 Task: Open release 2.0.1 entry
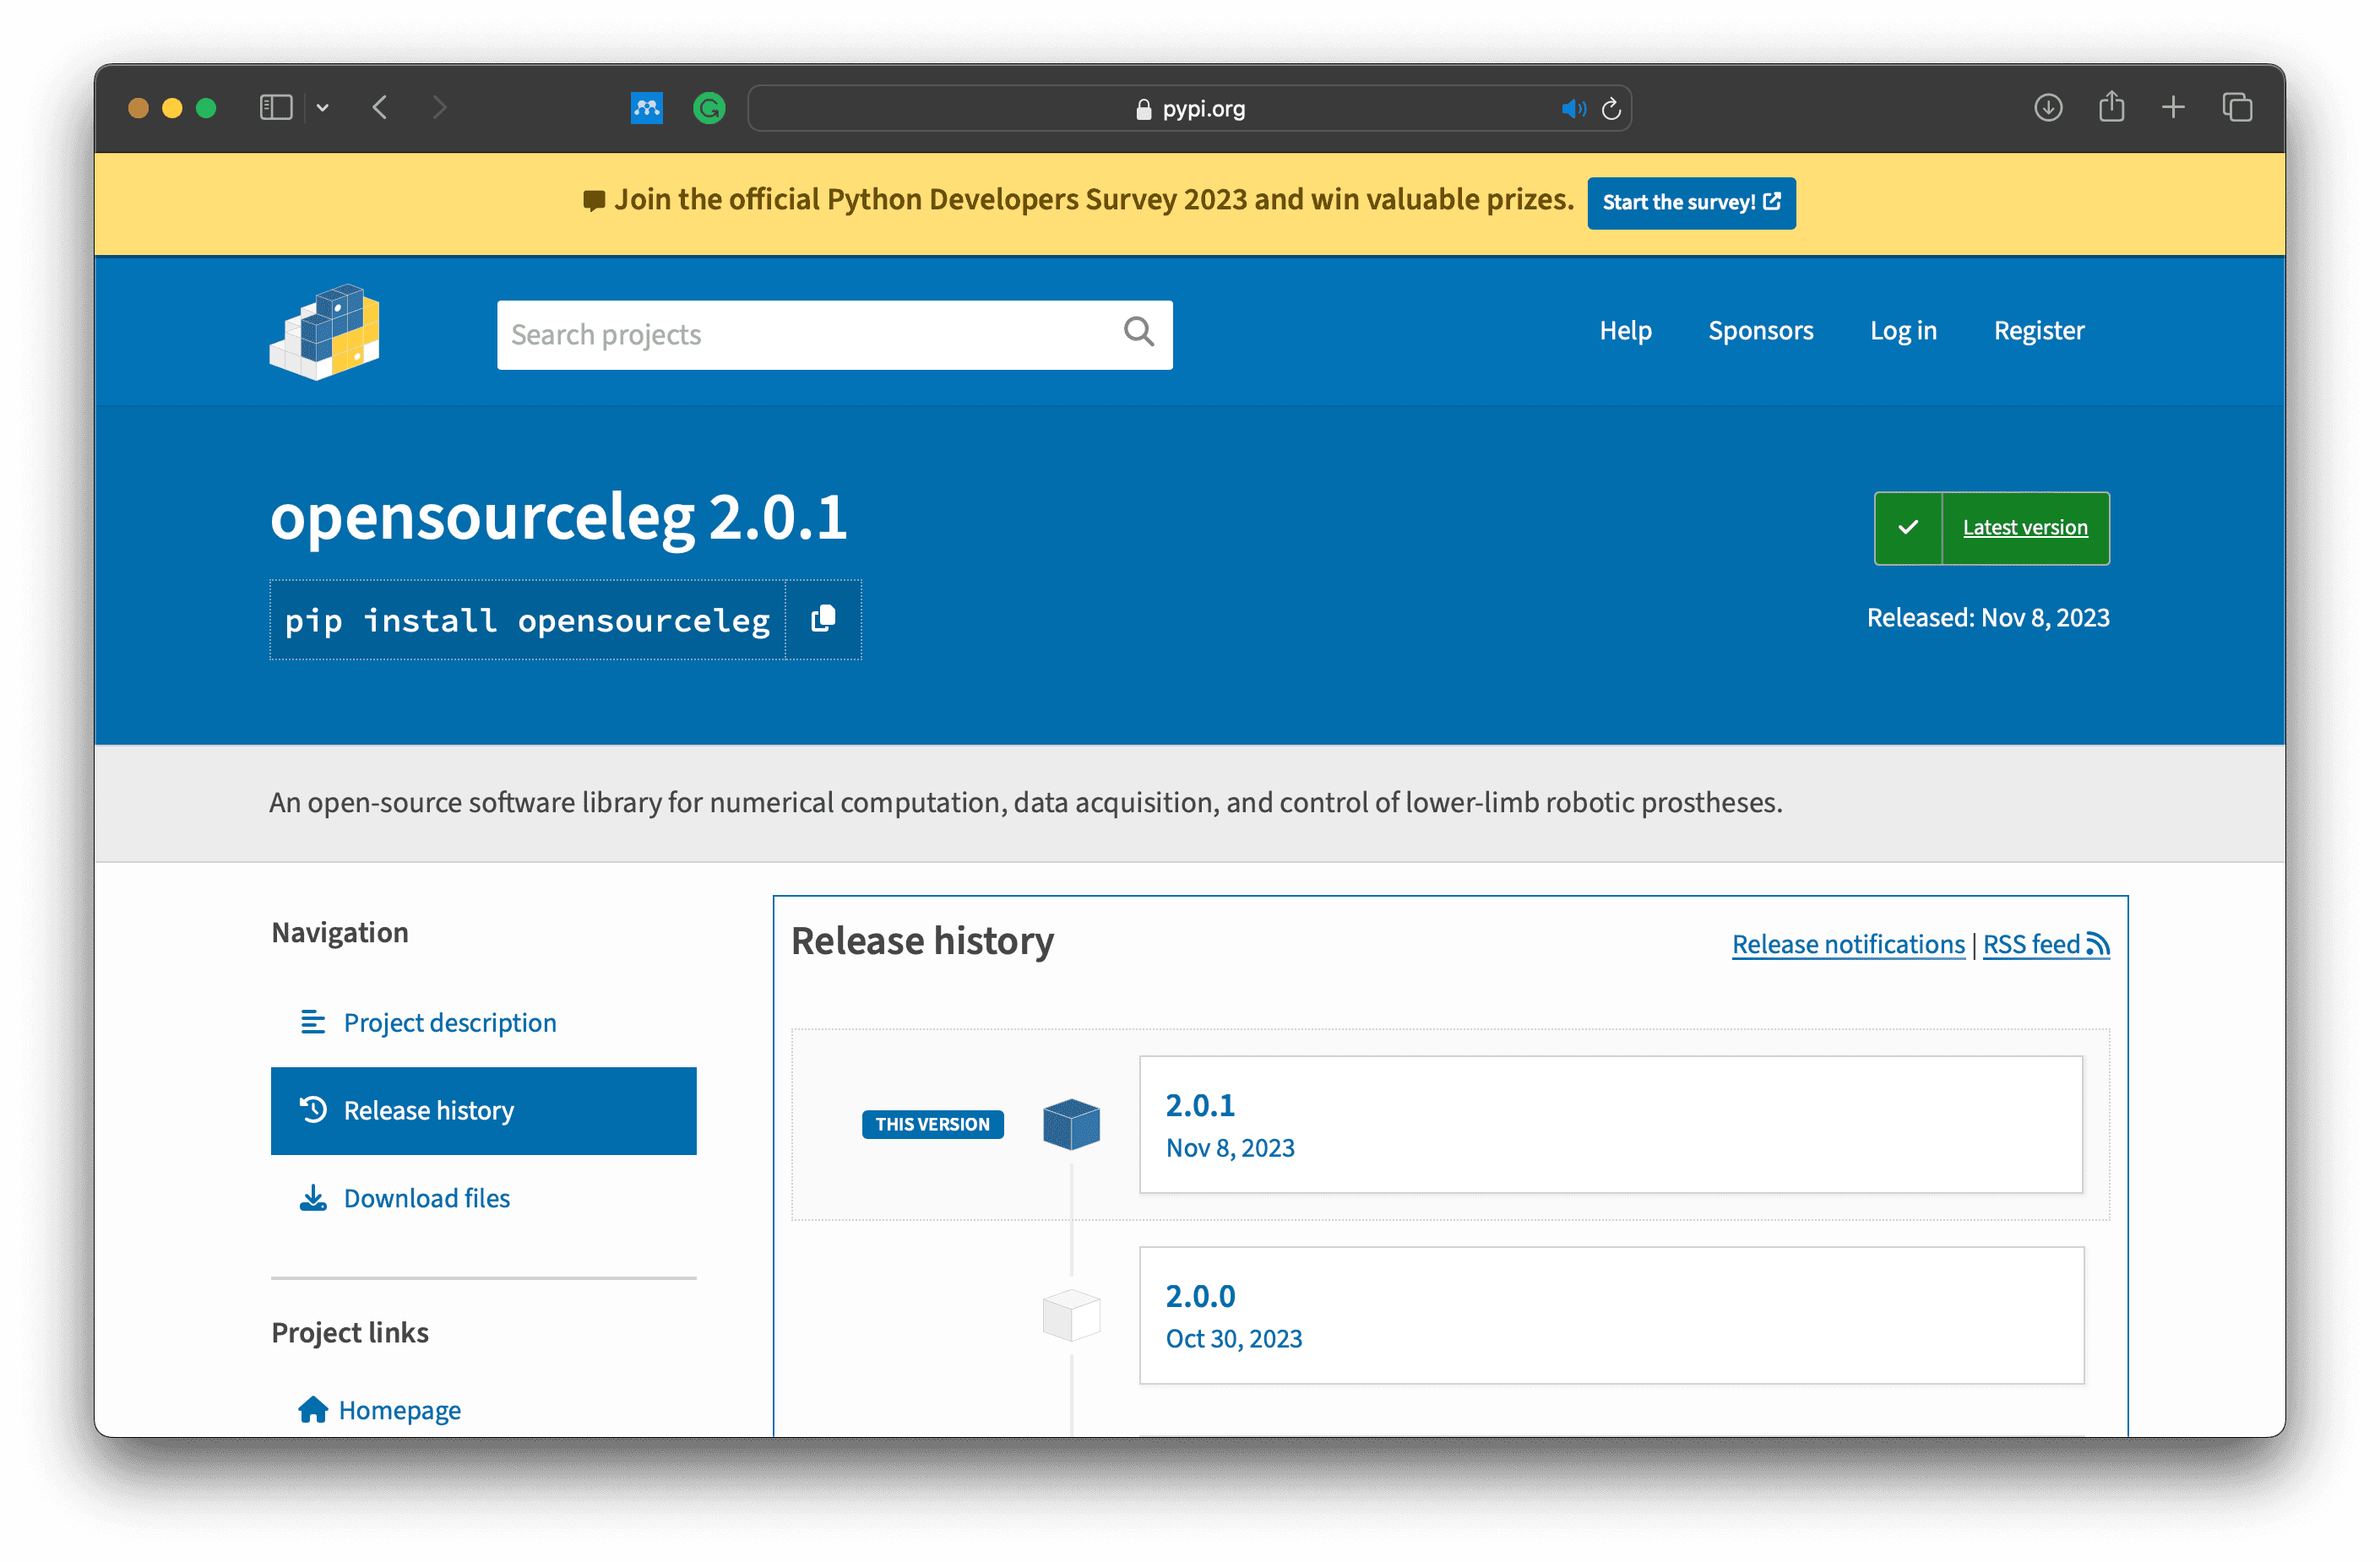[1611, 1124]
